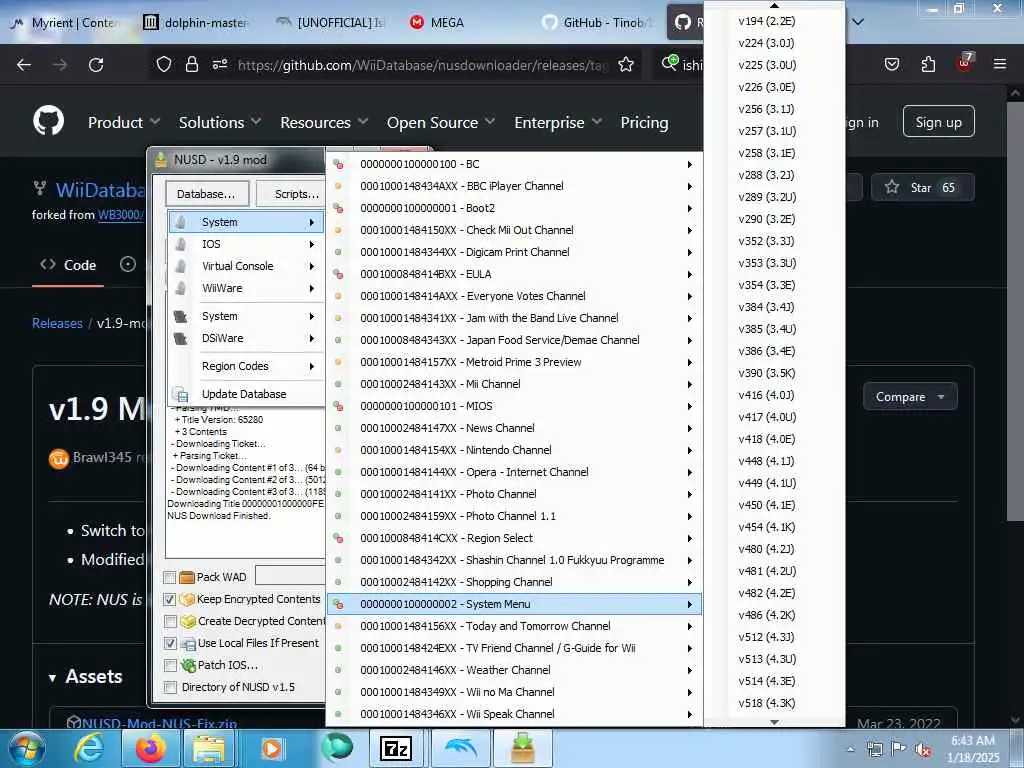Click the muted volume tray icon

click(923, 750)
